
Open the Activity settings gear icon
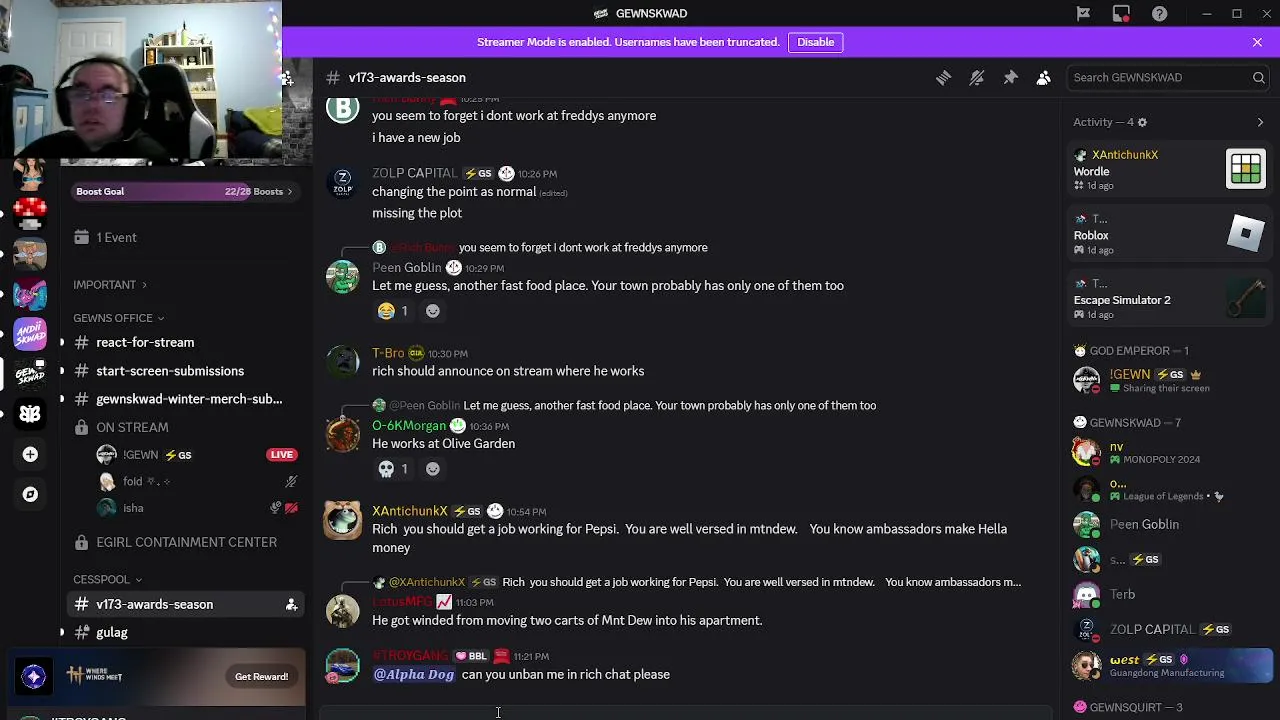(x=1142, y=122)
